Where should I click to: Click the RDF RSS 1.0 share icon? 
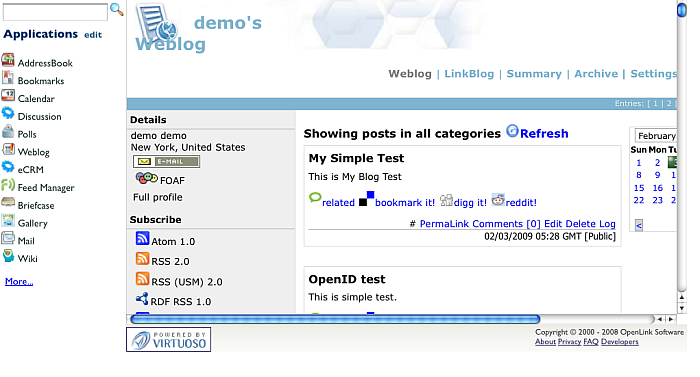click(x=142, y=298)
